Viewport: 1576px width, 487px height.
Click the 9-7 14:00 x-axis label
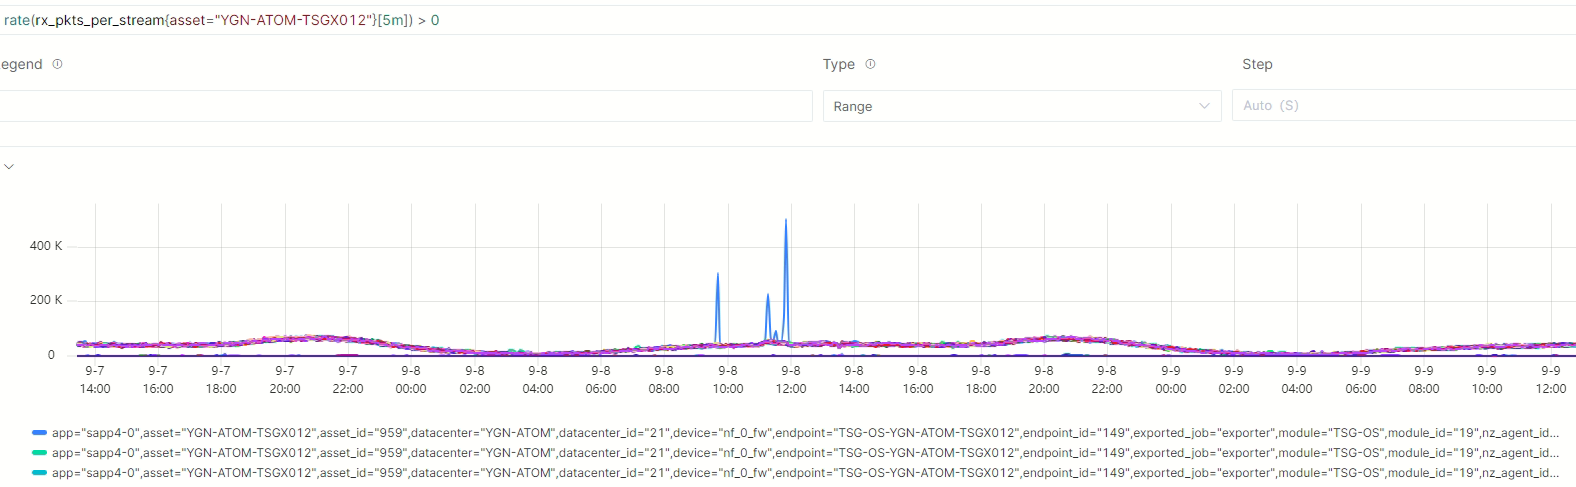(95, 379)
